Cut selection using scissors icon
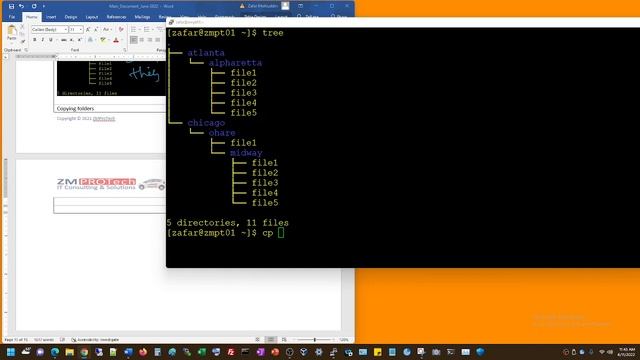The image size is (640, 360). point(22,27)
